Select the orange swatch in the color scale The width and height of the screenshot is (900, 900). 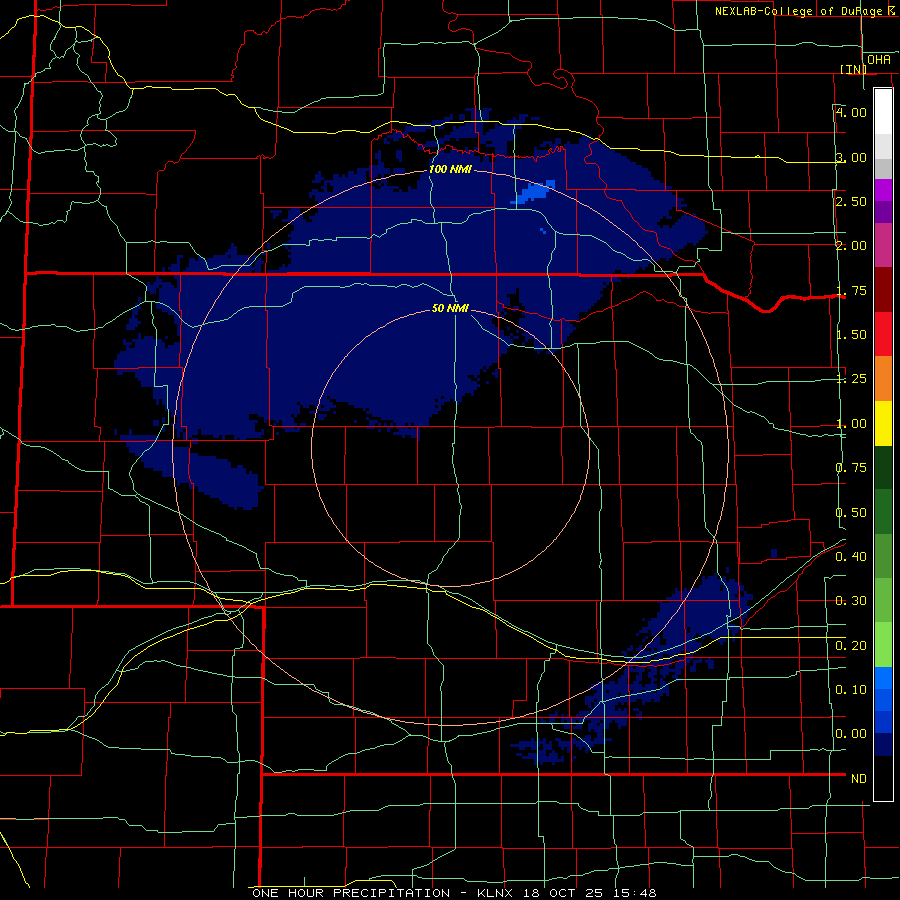883,379
